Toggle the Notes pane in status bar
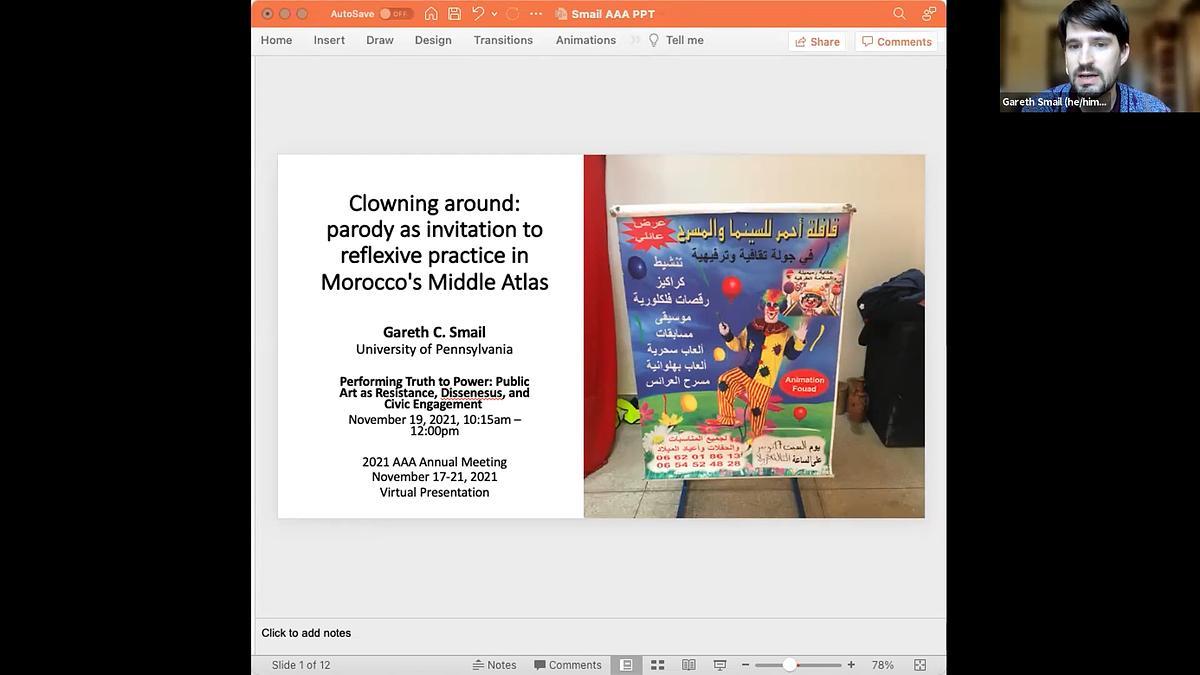This screenshot has height=675, width=1200. tap(494, 665)
